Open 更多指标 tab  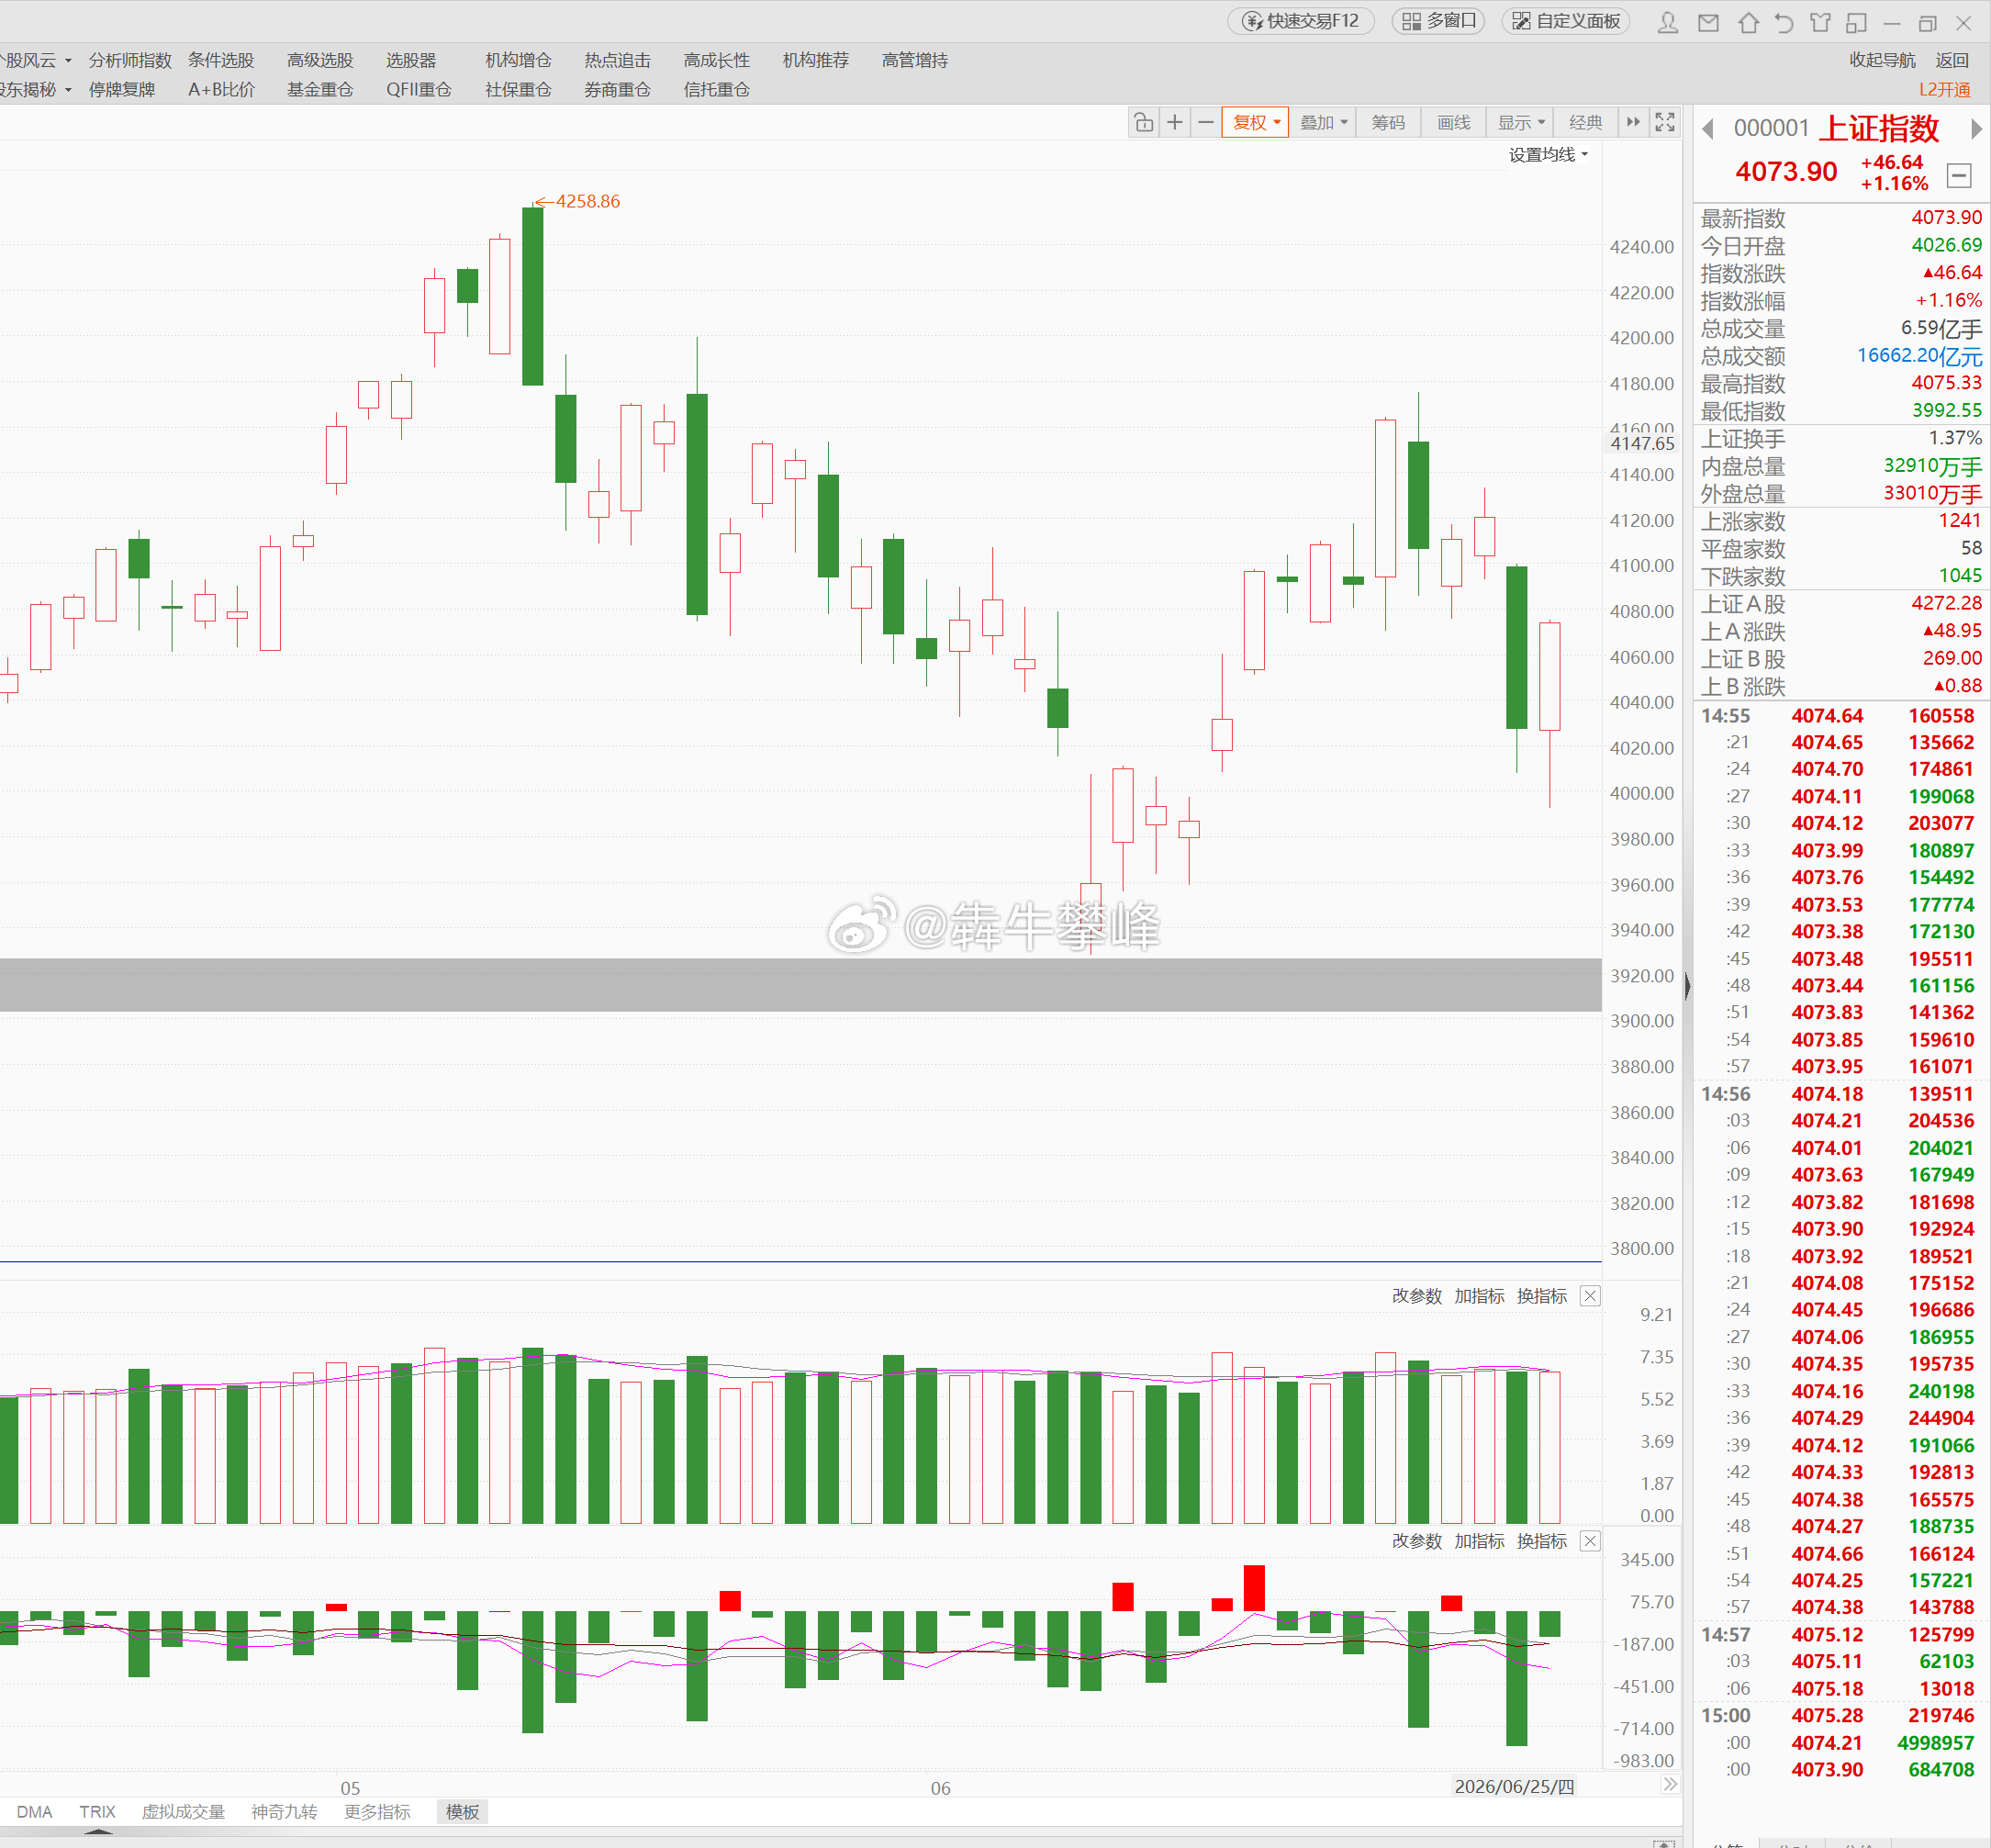pyautogui.click(x=377, y=1811)
